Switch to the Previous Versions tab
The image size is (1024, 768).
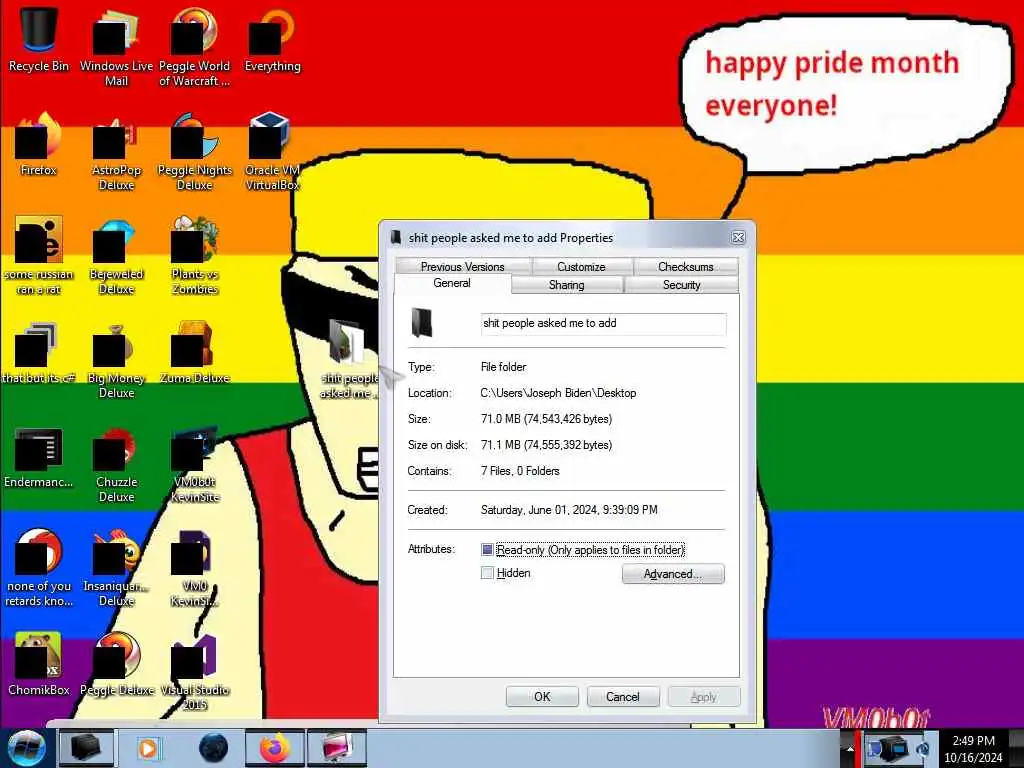462,266
